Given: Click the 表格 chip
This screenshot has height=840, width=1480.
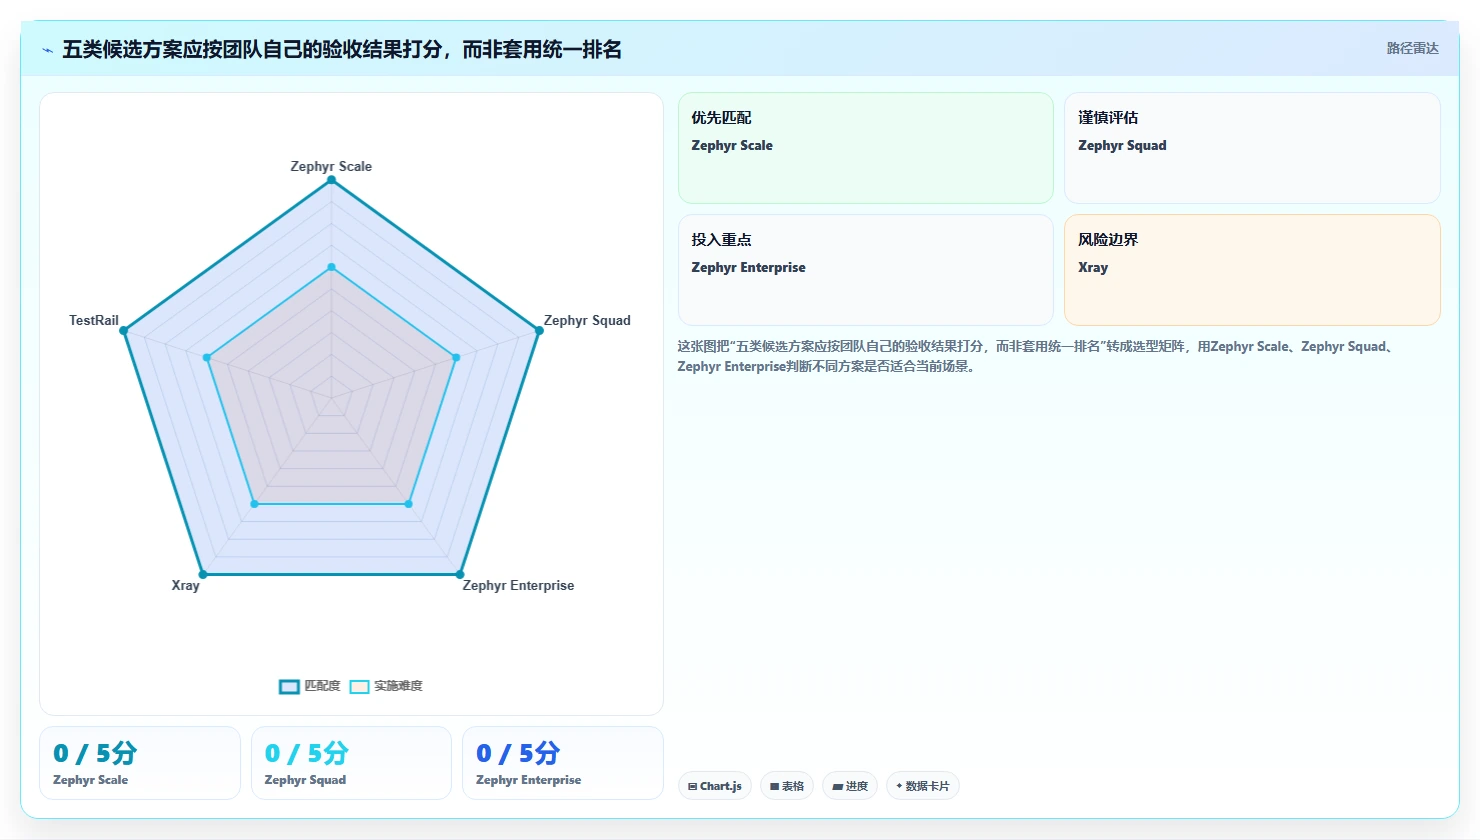Looking at the screenshot, I should [x=787, y=786].
